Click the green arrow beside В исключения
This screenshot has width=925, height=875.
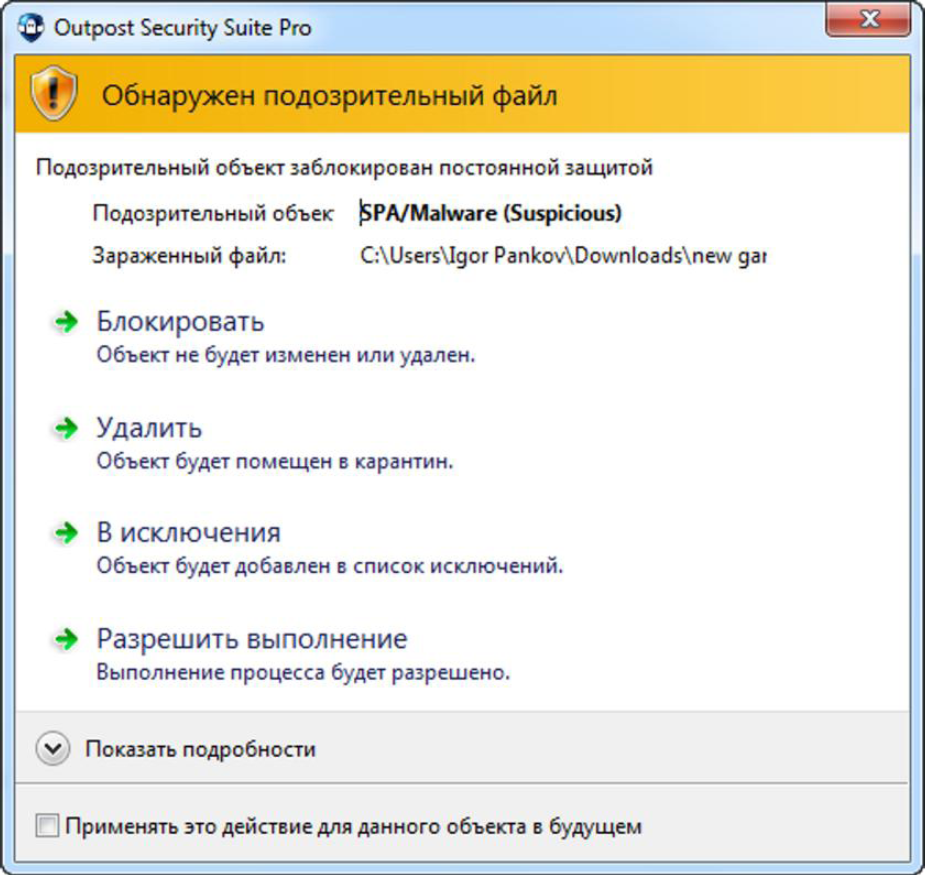click(x=66, y=533)
